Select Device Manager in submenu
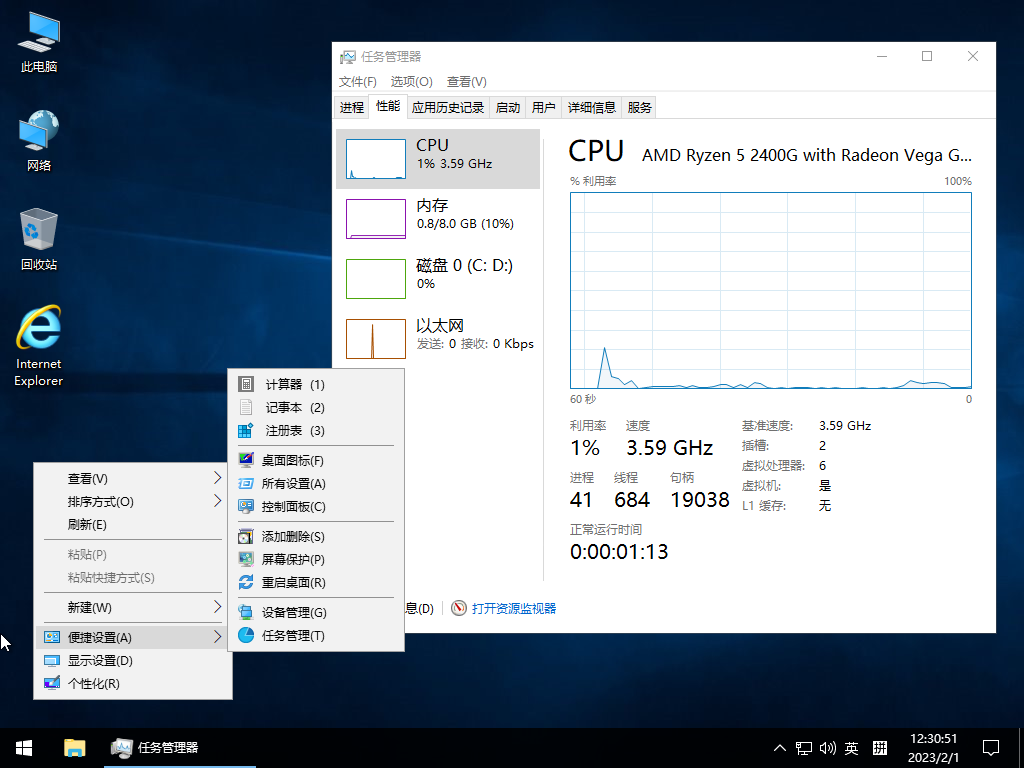Image resolution: width=1024 pixels, height=768 pixels. [293, 613]
